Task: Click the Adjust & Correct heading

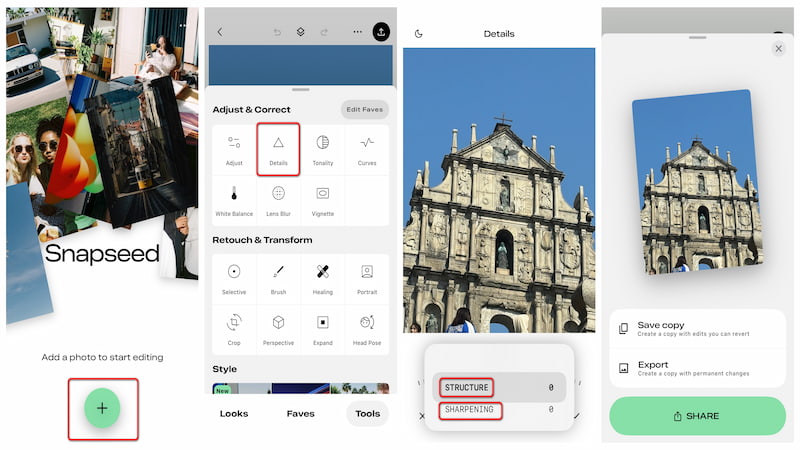Action: pos(251,109)
